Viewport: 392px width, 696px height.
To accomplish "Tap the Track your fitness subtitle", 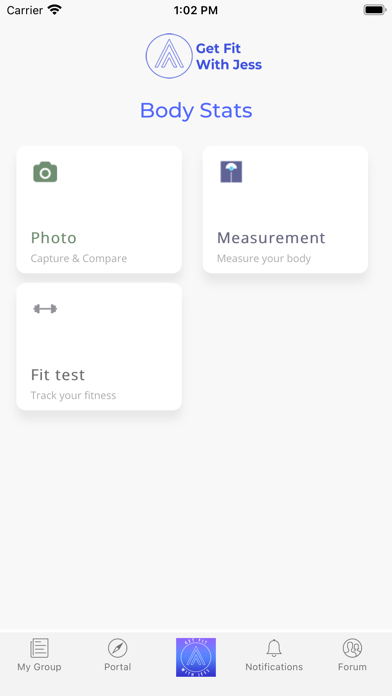I will [73, 395].
